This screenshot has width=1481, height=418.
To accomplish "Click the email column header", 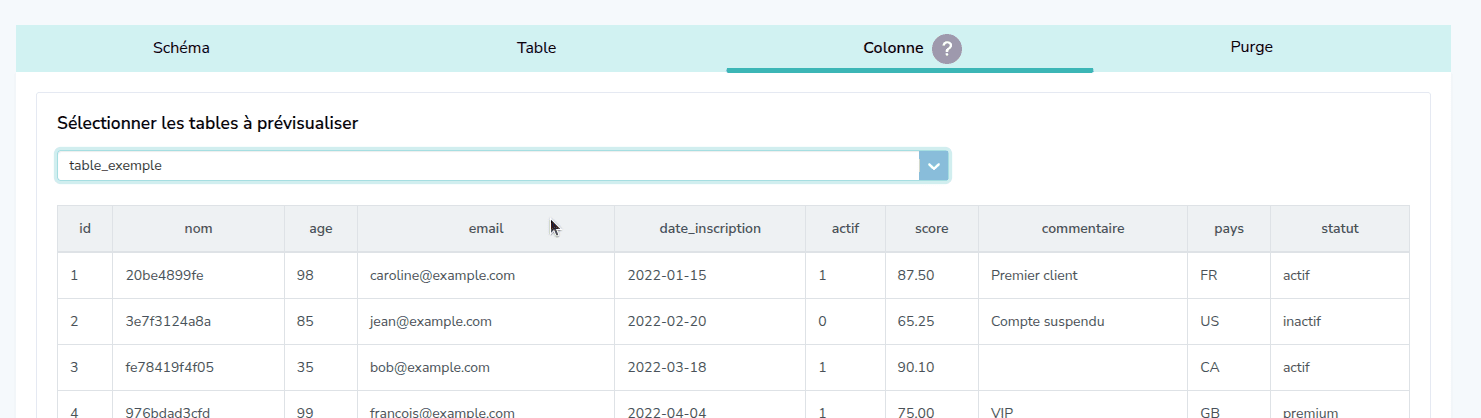I will click(485, 229).
